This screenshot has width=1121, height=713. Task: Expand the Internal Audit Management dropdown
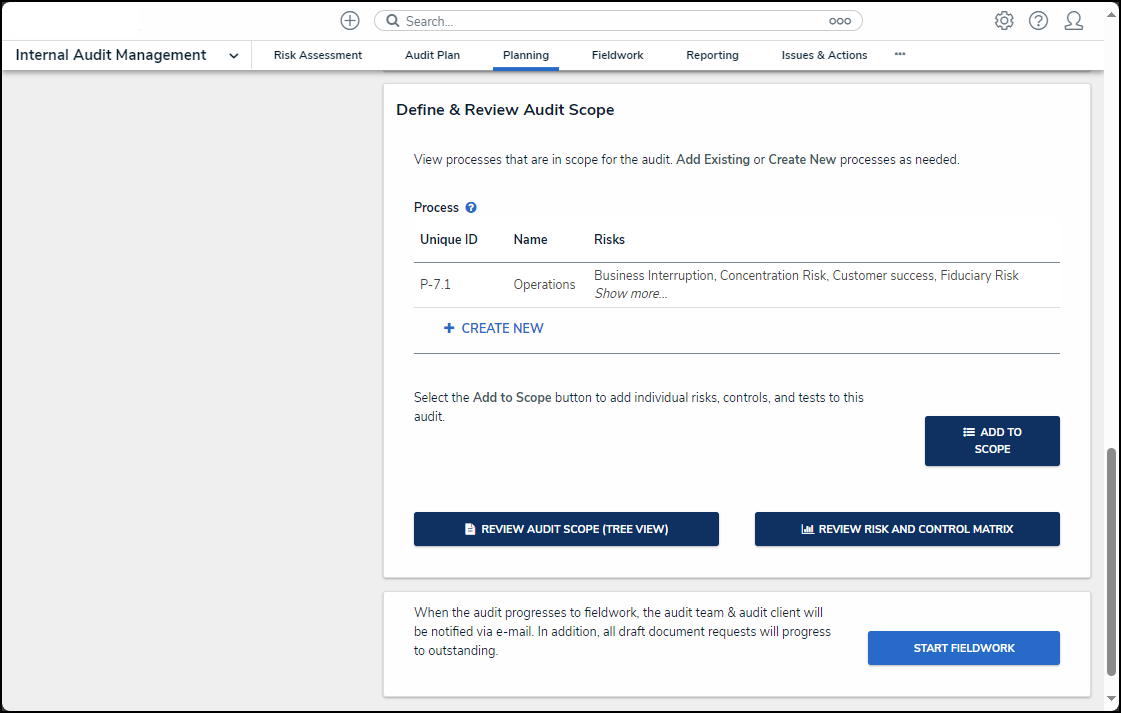click(x=233, y=56)
